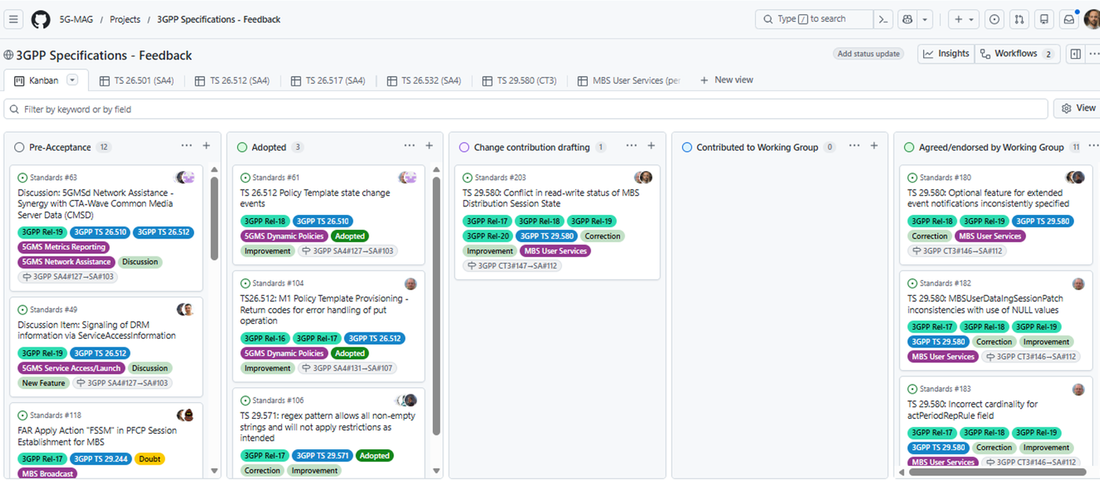Open Workflows
Screen dimensions: 1100x480
[1017, 54]
